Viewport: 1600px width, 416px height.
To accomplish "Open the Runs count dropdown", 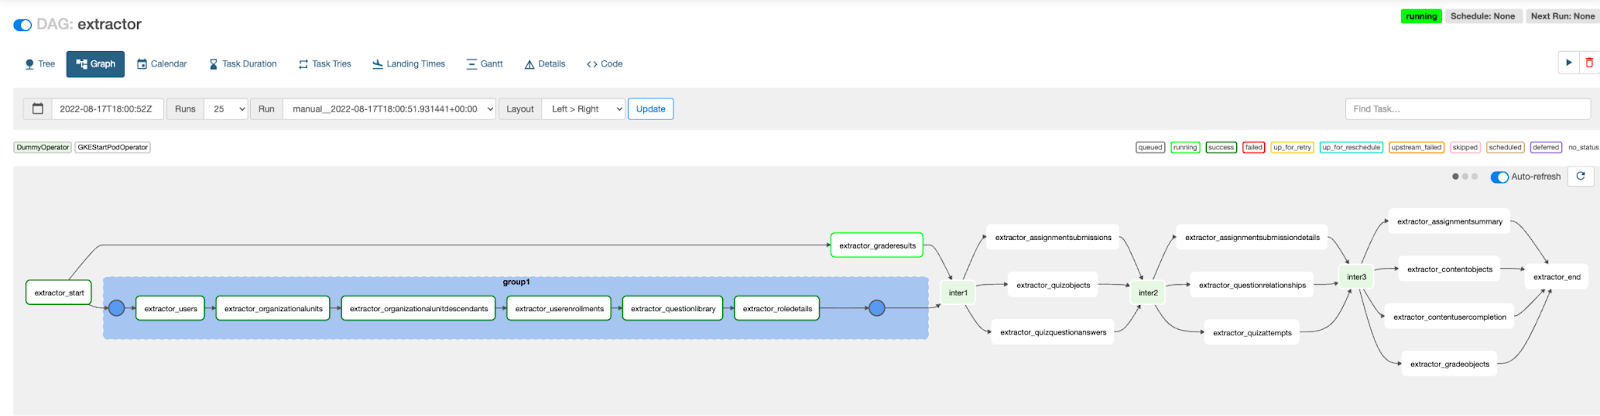I will point(226,109).
